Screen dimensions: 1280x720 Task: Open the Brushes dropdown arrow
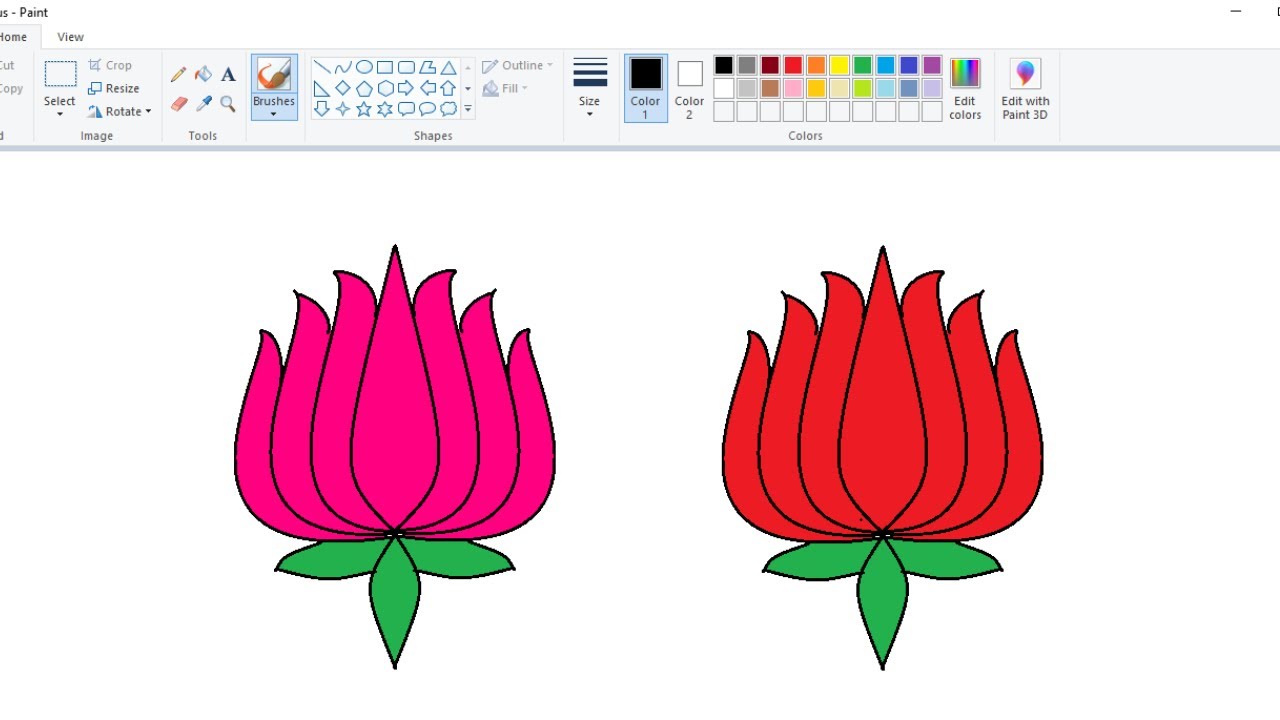[x=273, y=114]
